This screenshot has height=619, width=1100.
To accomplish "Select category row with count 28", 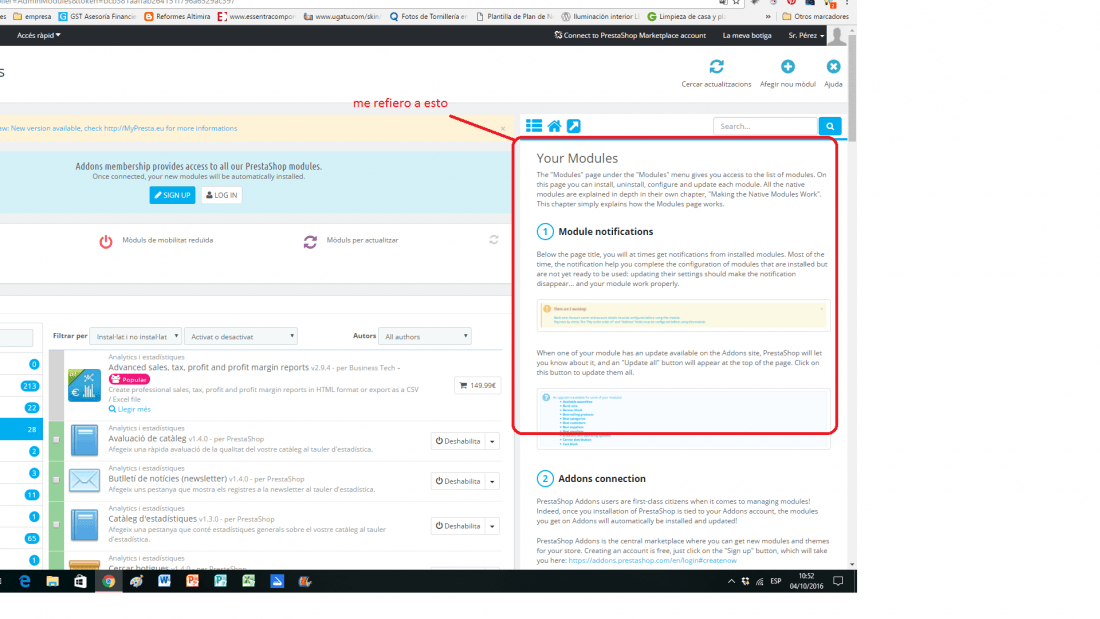I will point(21,429).
